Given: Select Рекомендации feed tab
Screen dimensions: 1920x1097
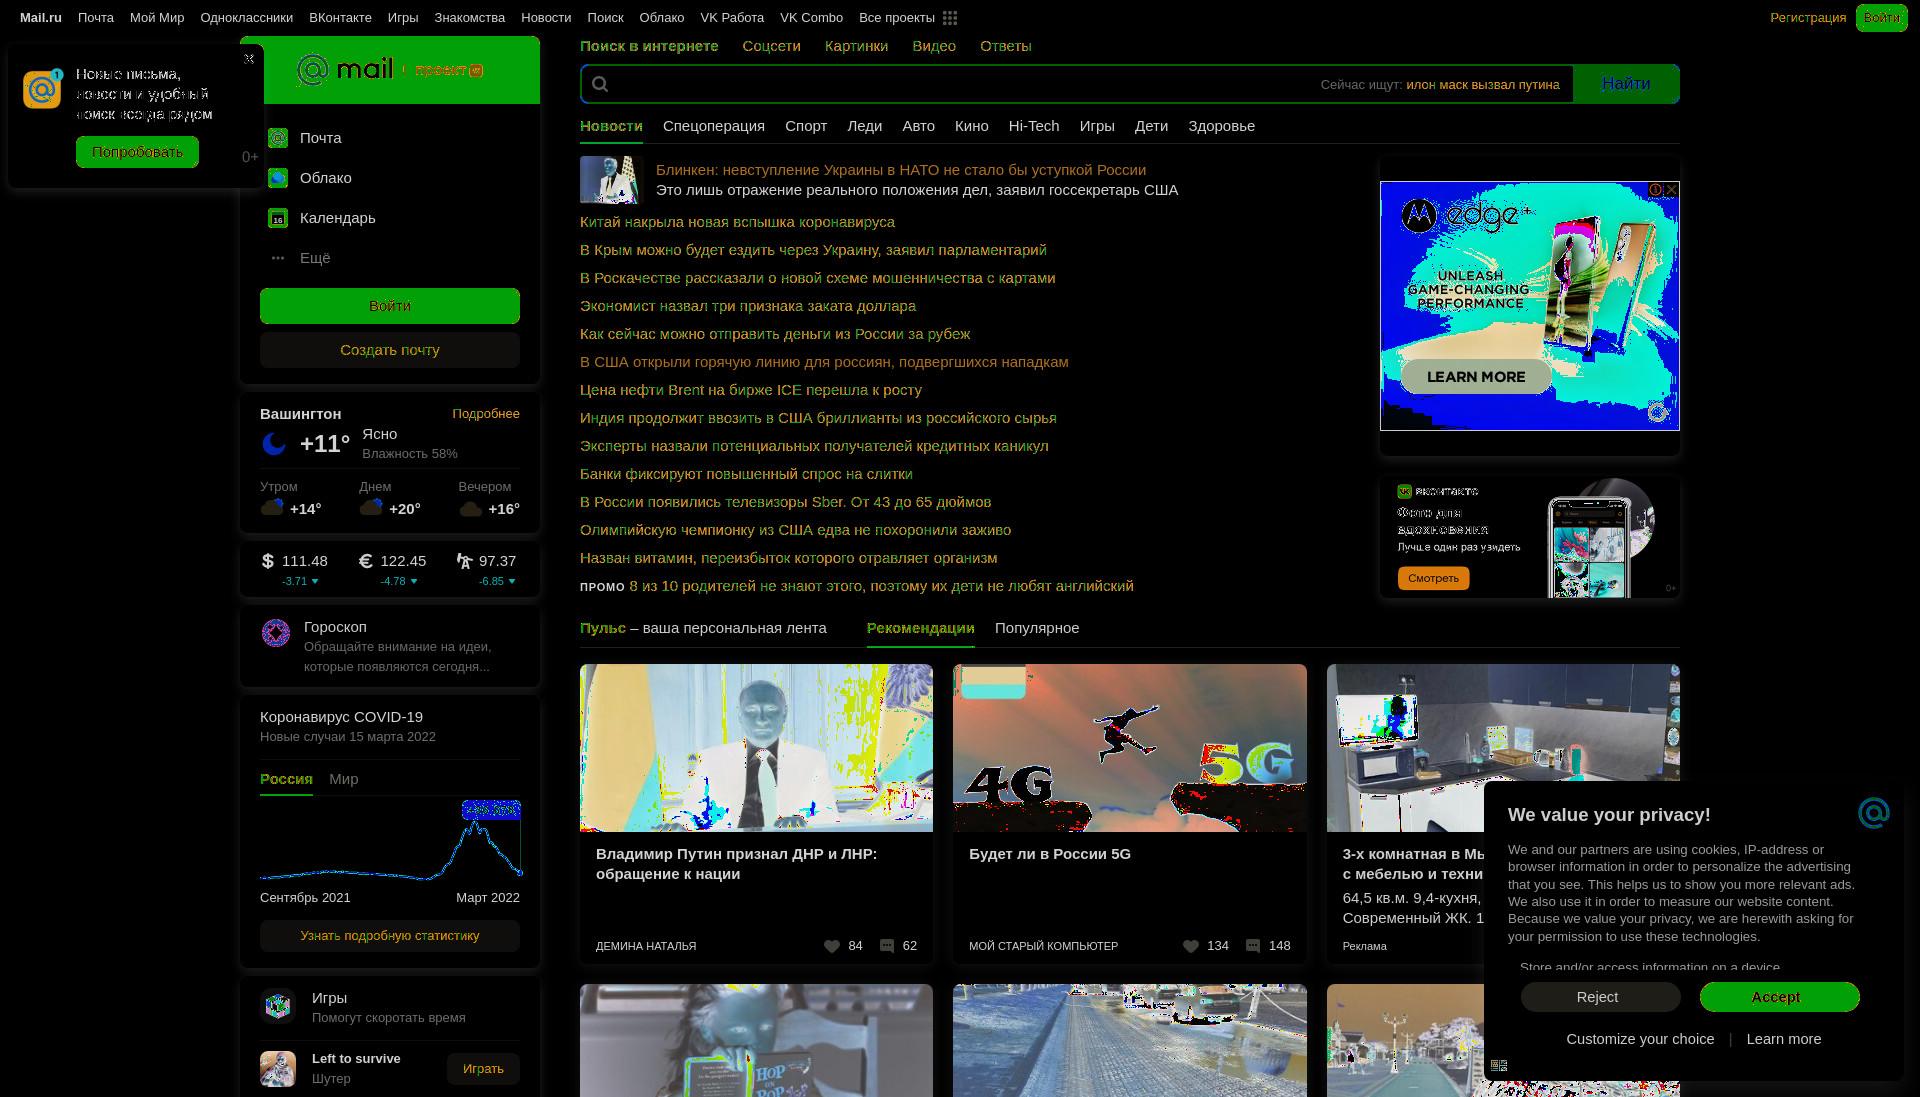Looking at the screenshot, I should (x=920, y=628).
